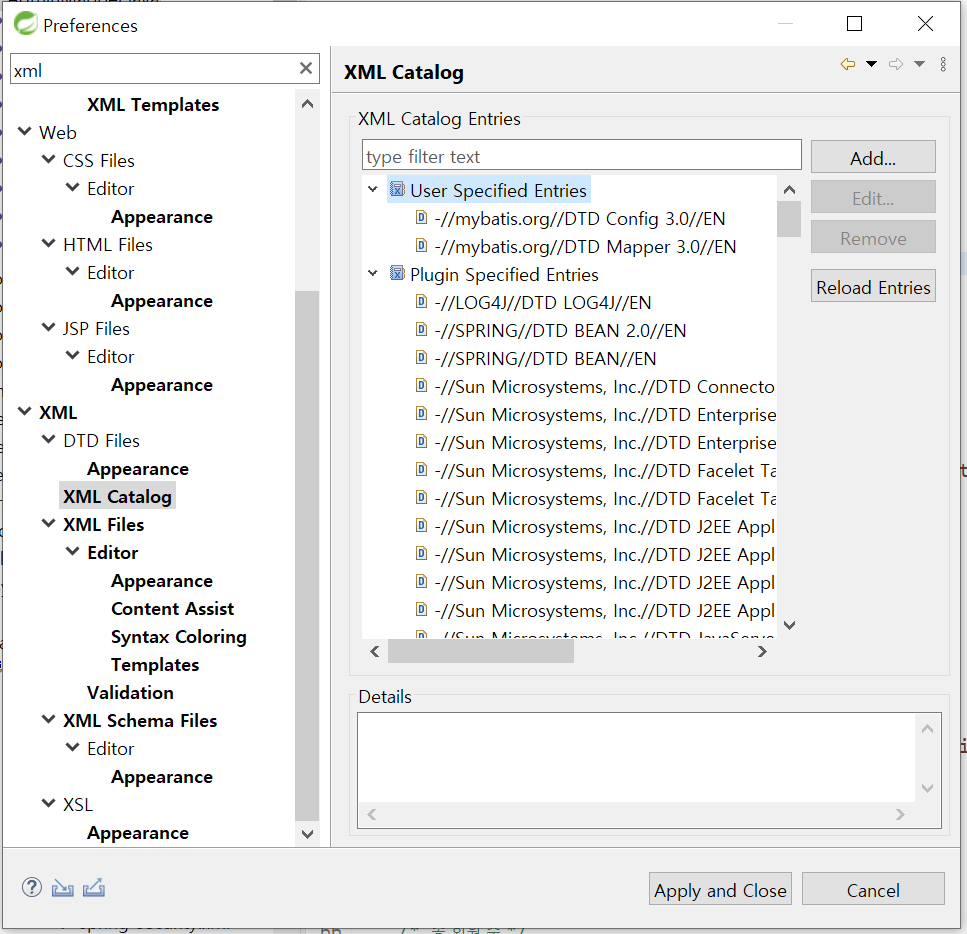Click Apply and Close
The width and height of the screenshot is (967, 934).
point(720,890)
